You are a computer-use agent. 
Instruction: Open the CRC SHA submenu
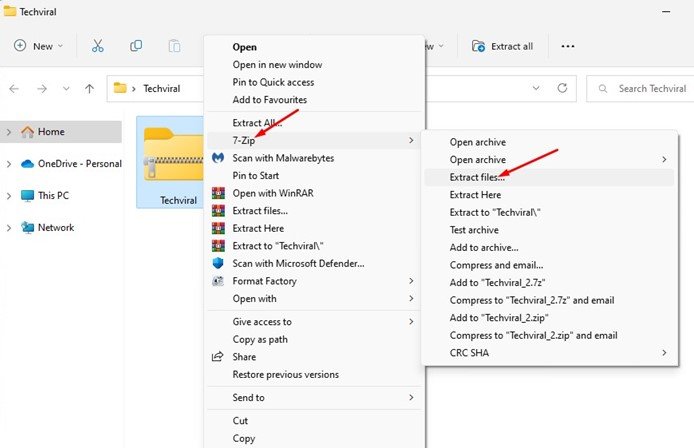tap(549, 353)
